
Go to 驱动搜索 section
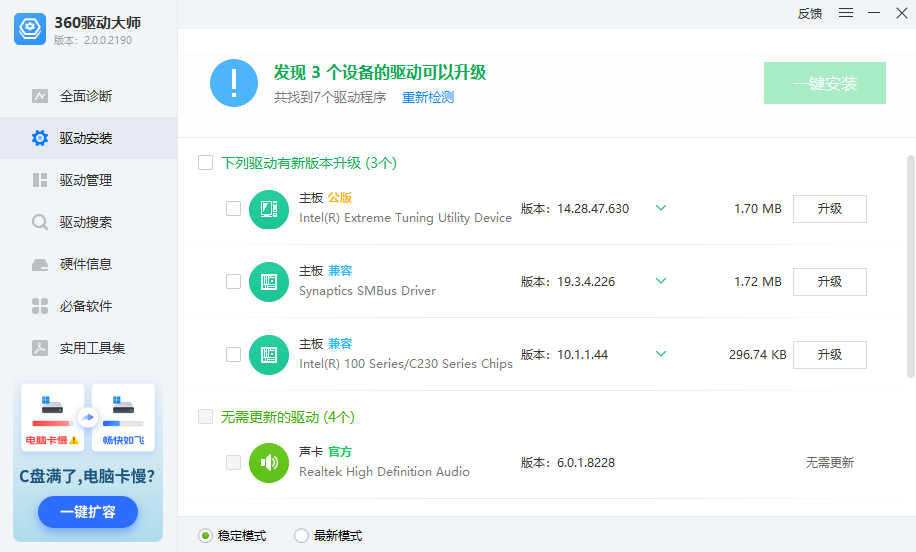pos(89,222)
